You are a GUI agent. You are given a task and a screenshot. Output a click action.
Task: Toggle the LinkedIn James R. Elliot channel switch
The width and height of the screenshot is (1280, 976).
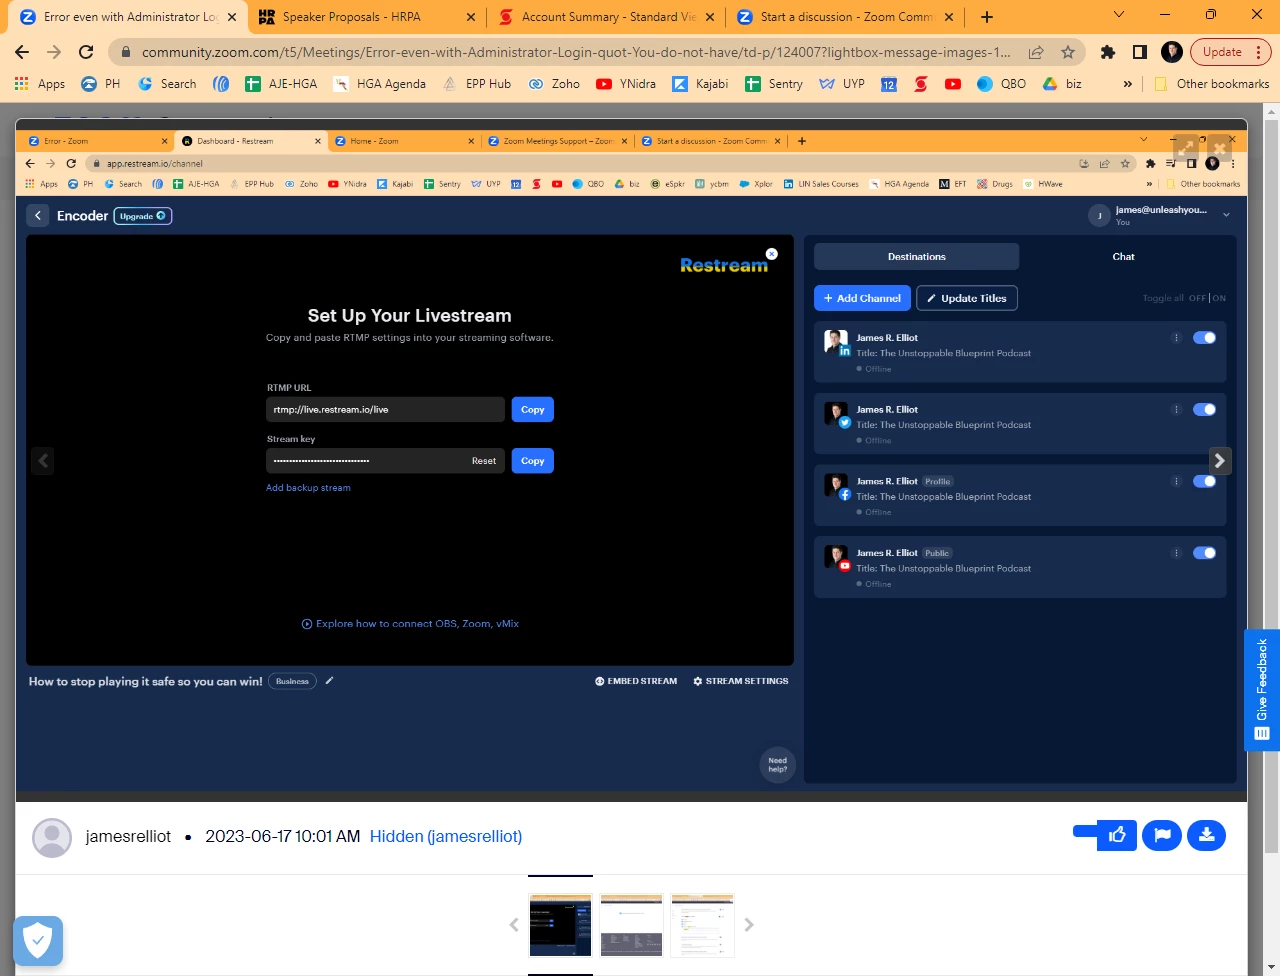point(1204,338)
